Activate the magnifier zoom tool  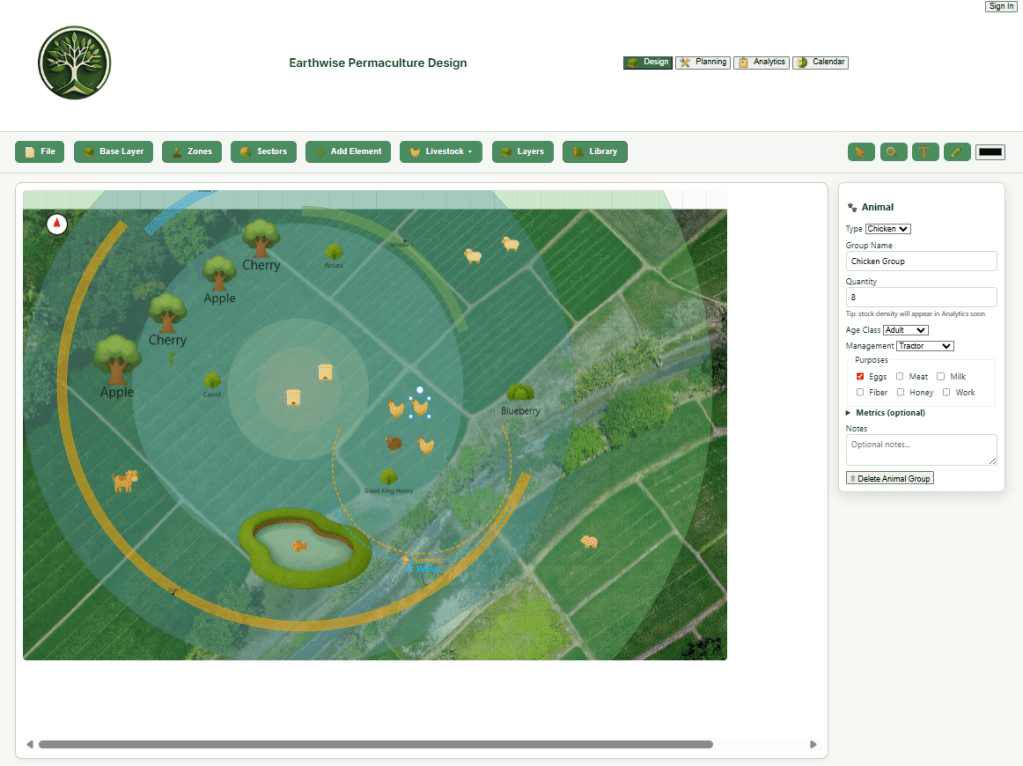click(893, 152)
